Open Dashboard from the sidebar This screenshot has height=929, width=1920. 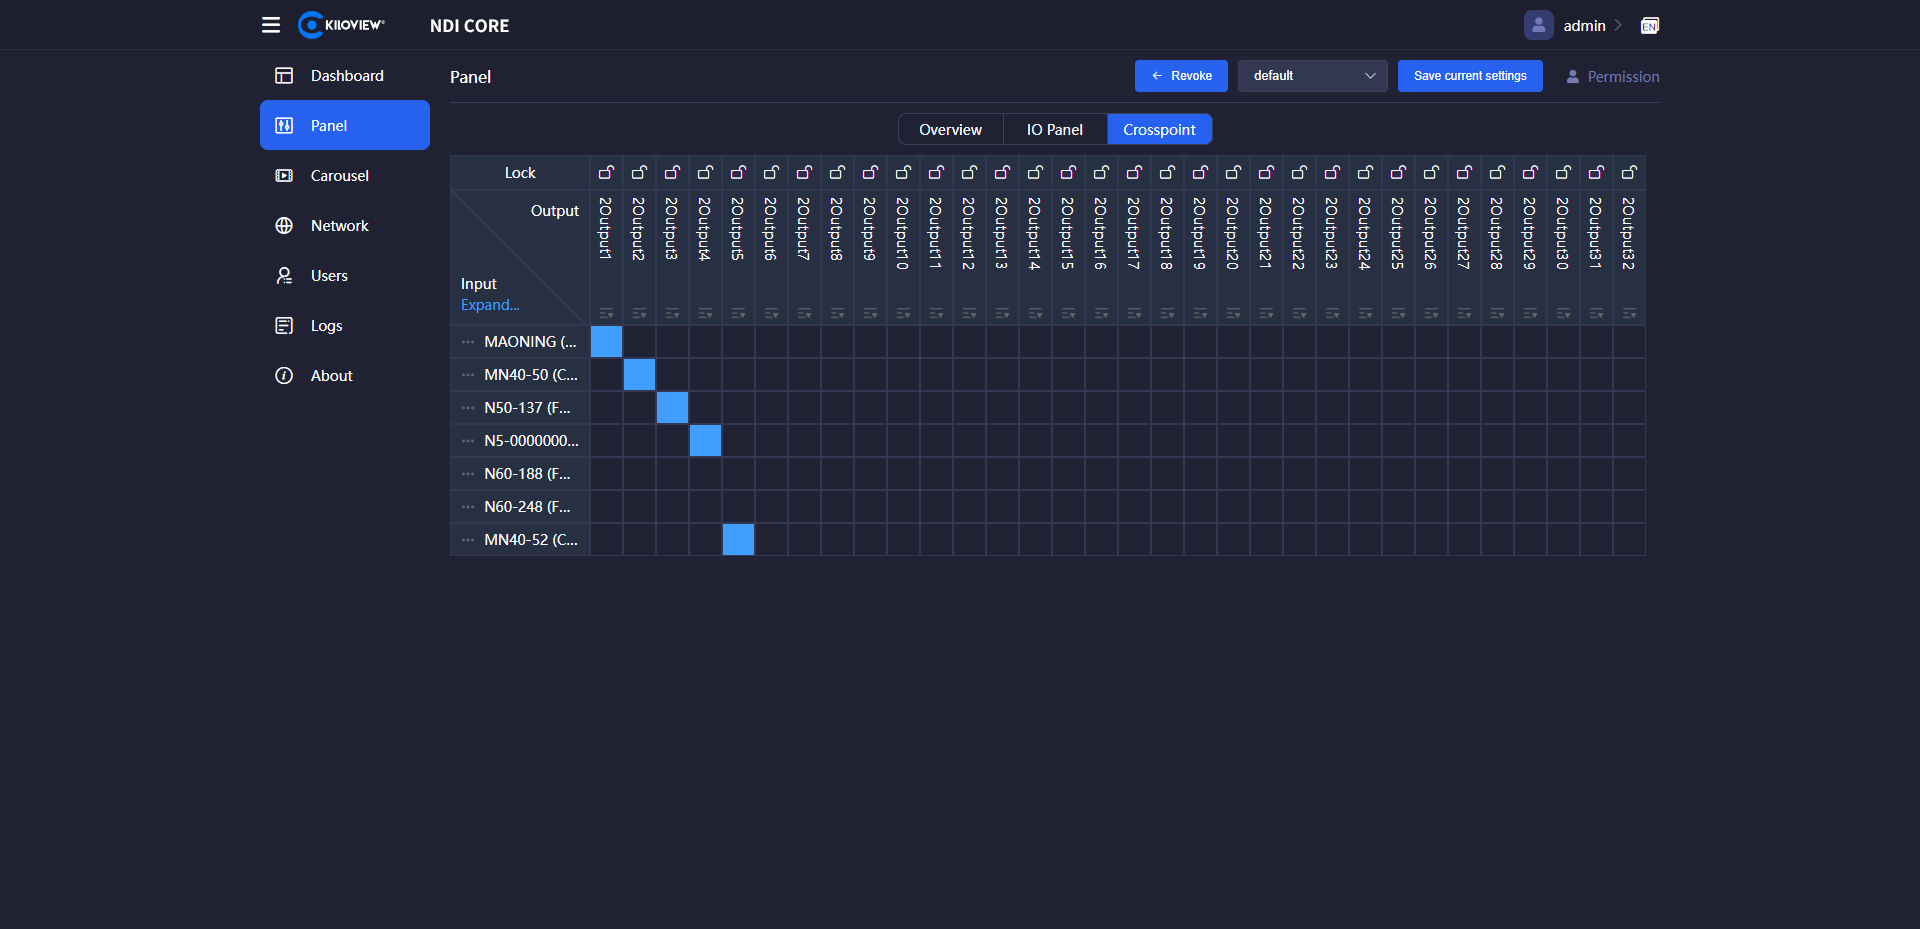pos(346,76)
